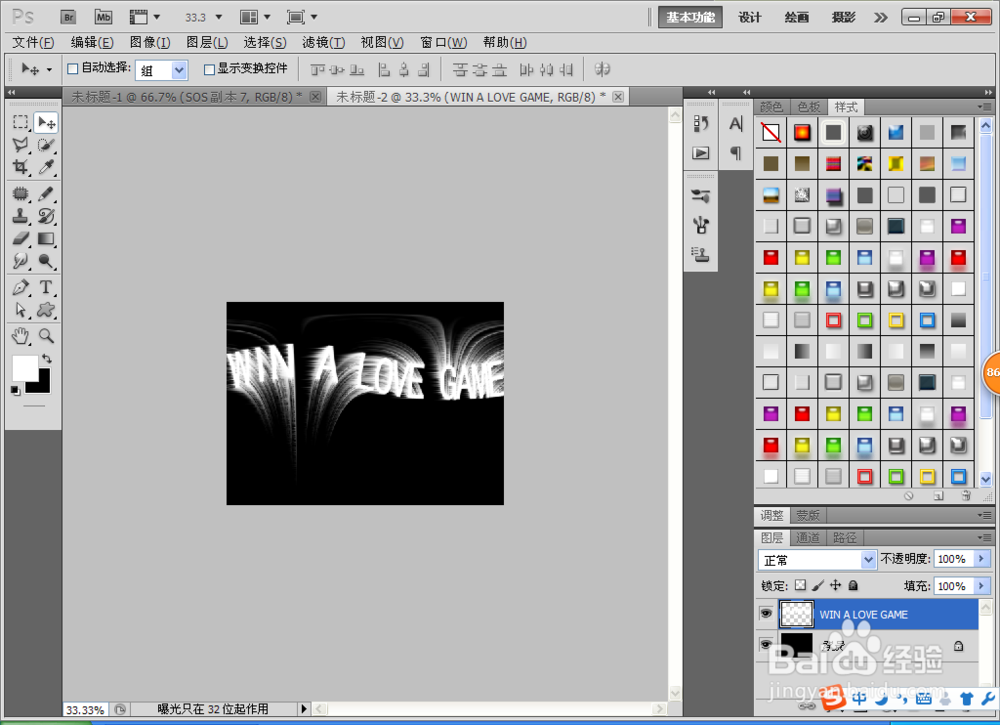This screenshot has height=725, width=1000.
Task: Click the zoom percentage field in status bar
Action: tap(85, 709)
